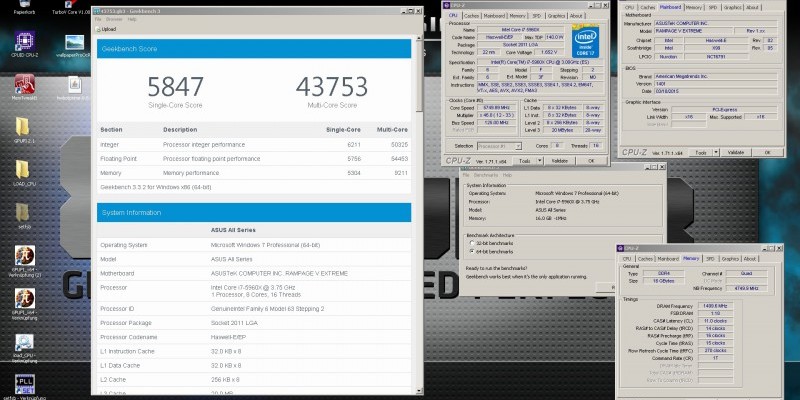
Task: Switch to Graphics tab in CPU-Z CPU window
Action: pos(556,16)
